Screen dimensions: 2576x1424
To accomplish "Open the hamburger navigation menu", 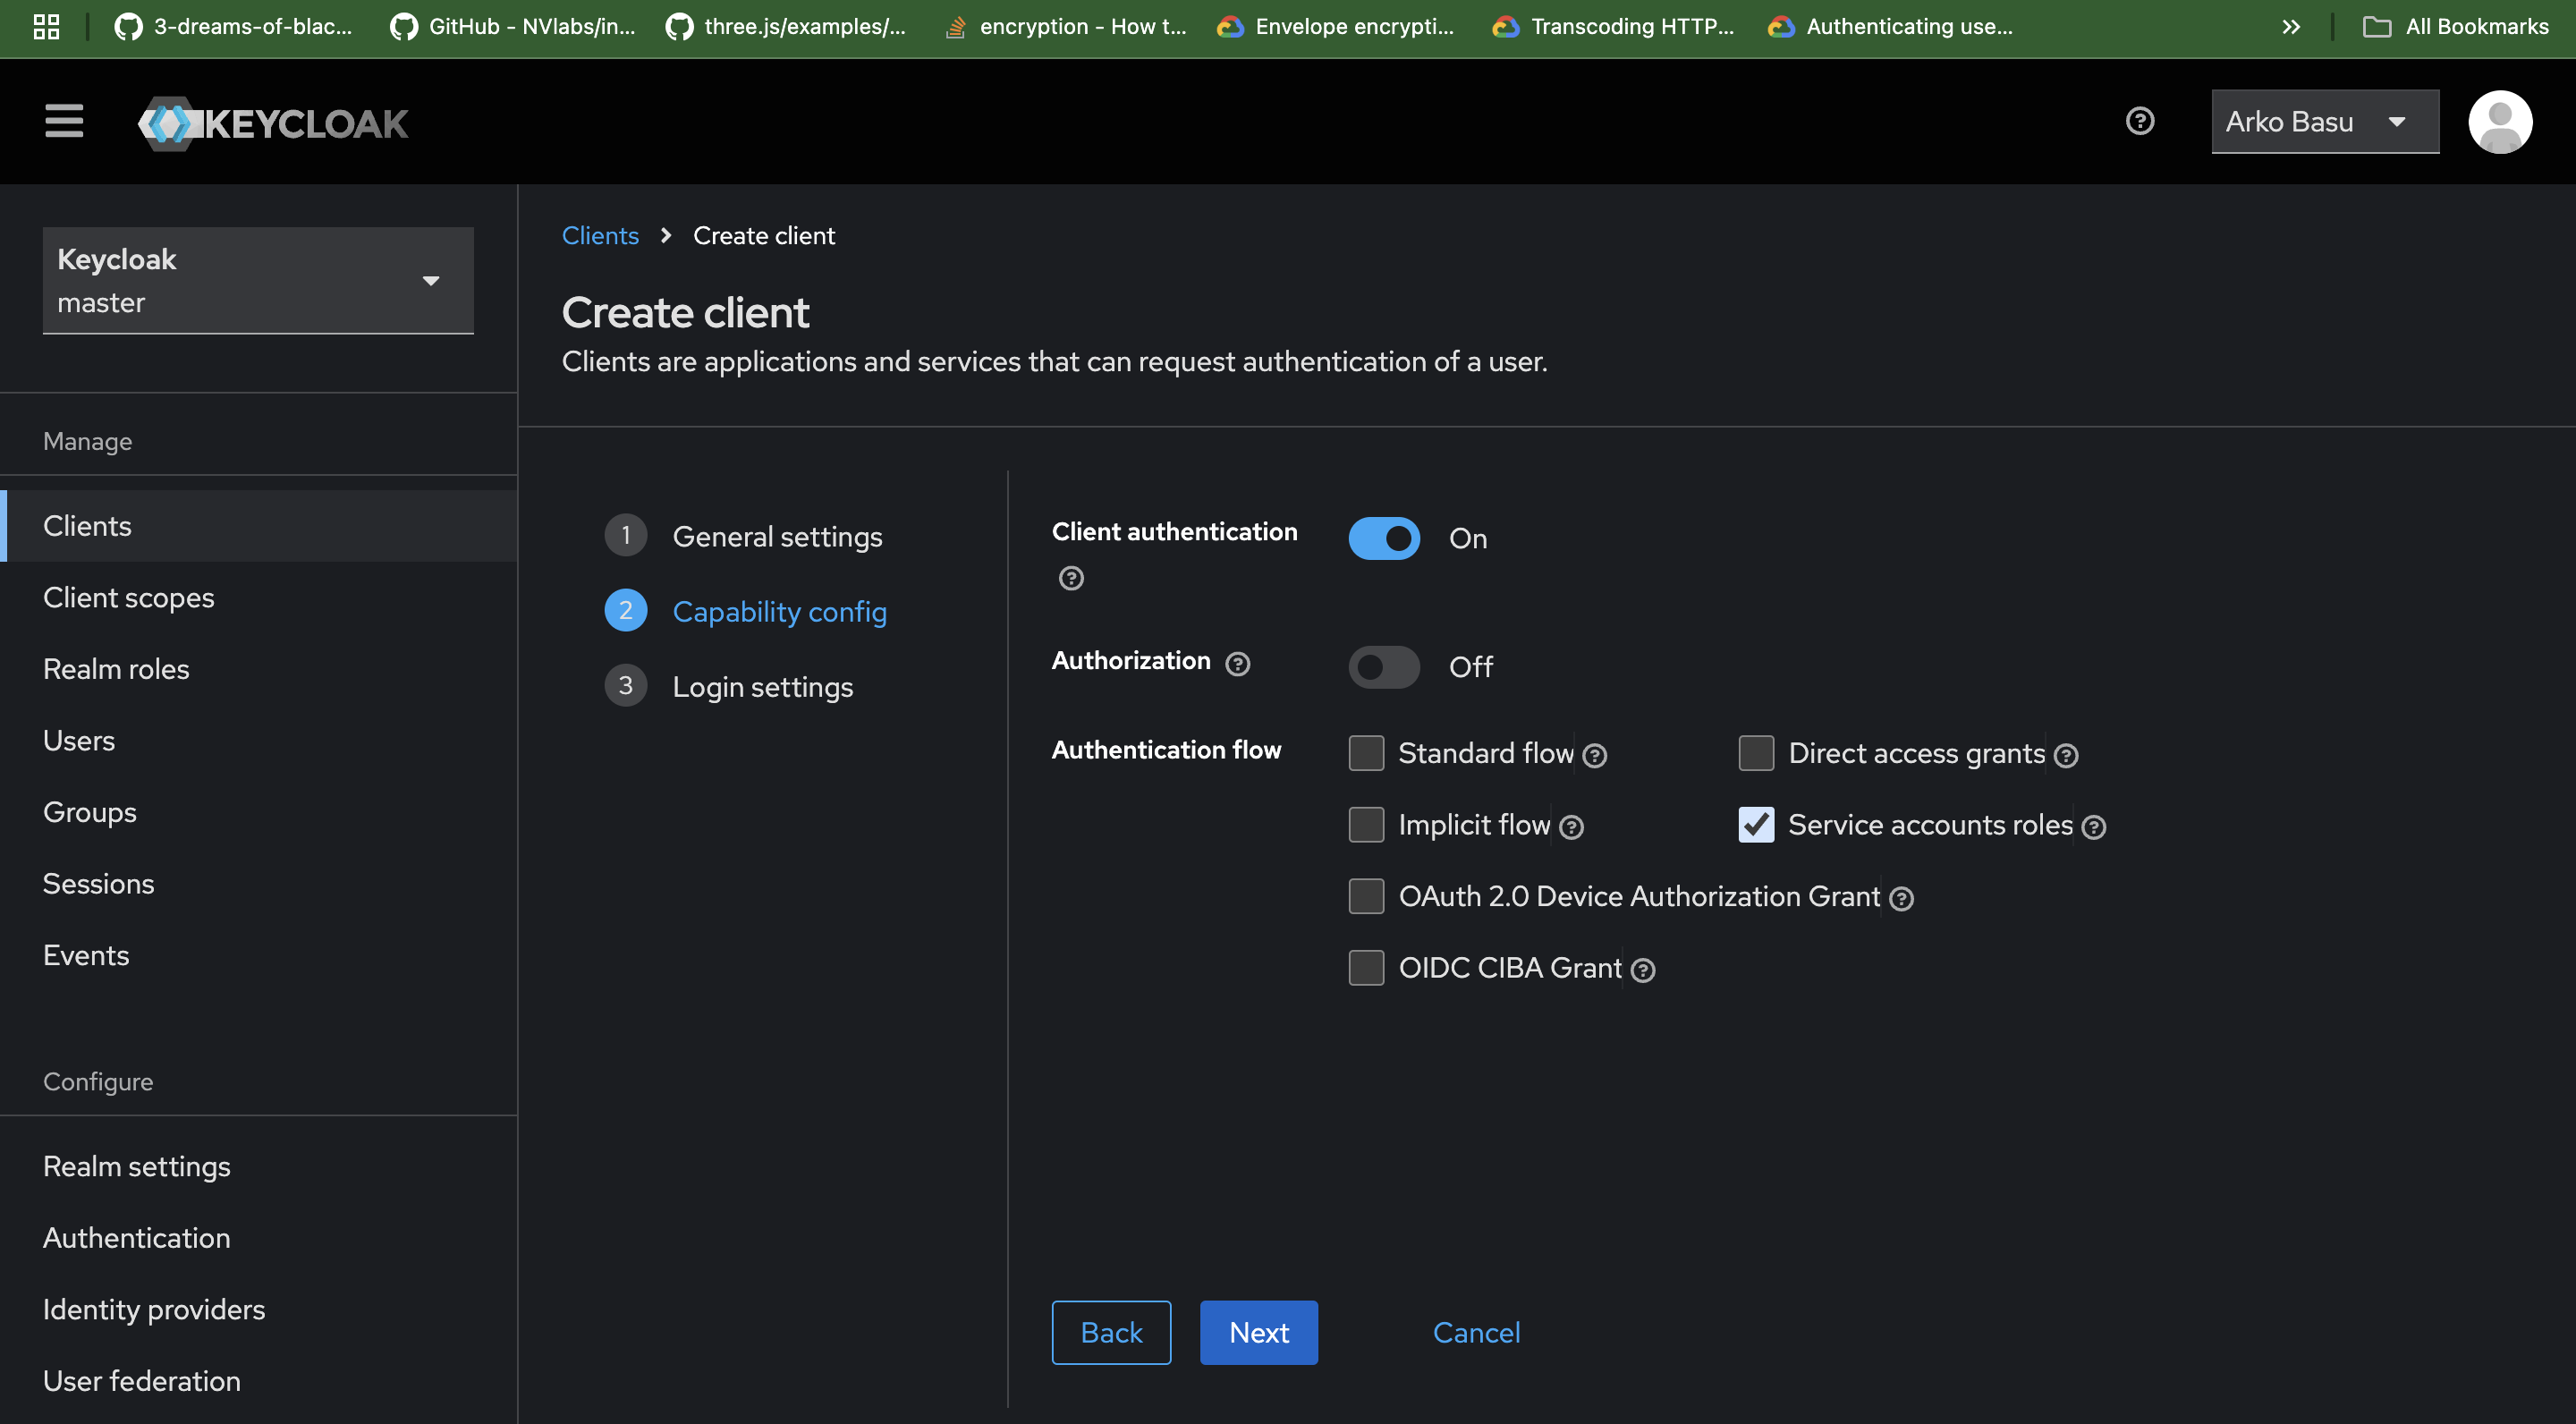I will [x=63, y=121].
